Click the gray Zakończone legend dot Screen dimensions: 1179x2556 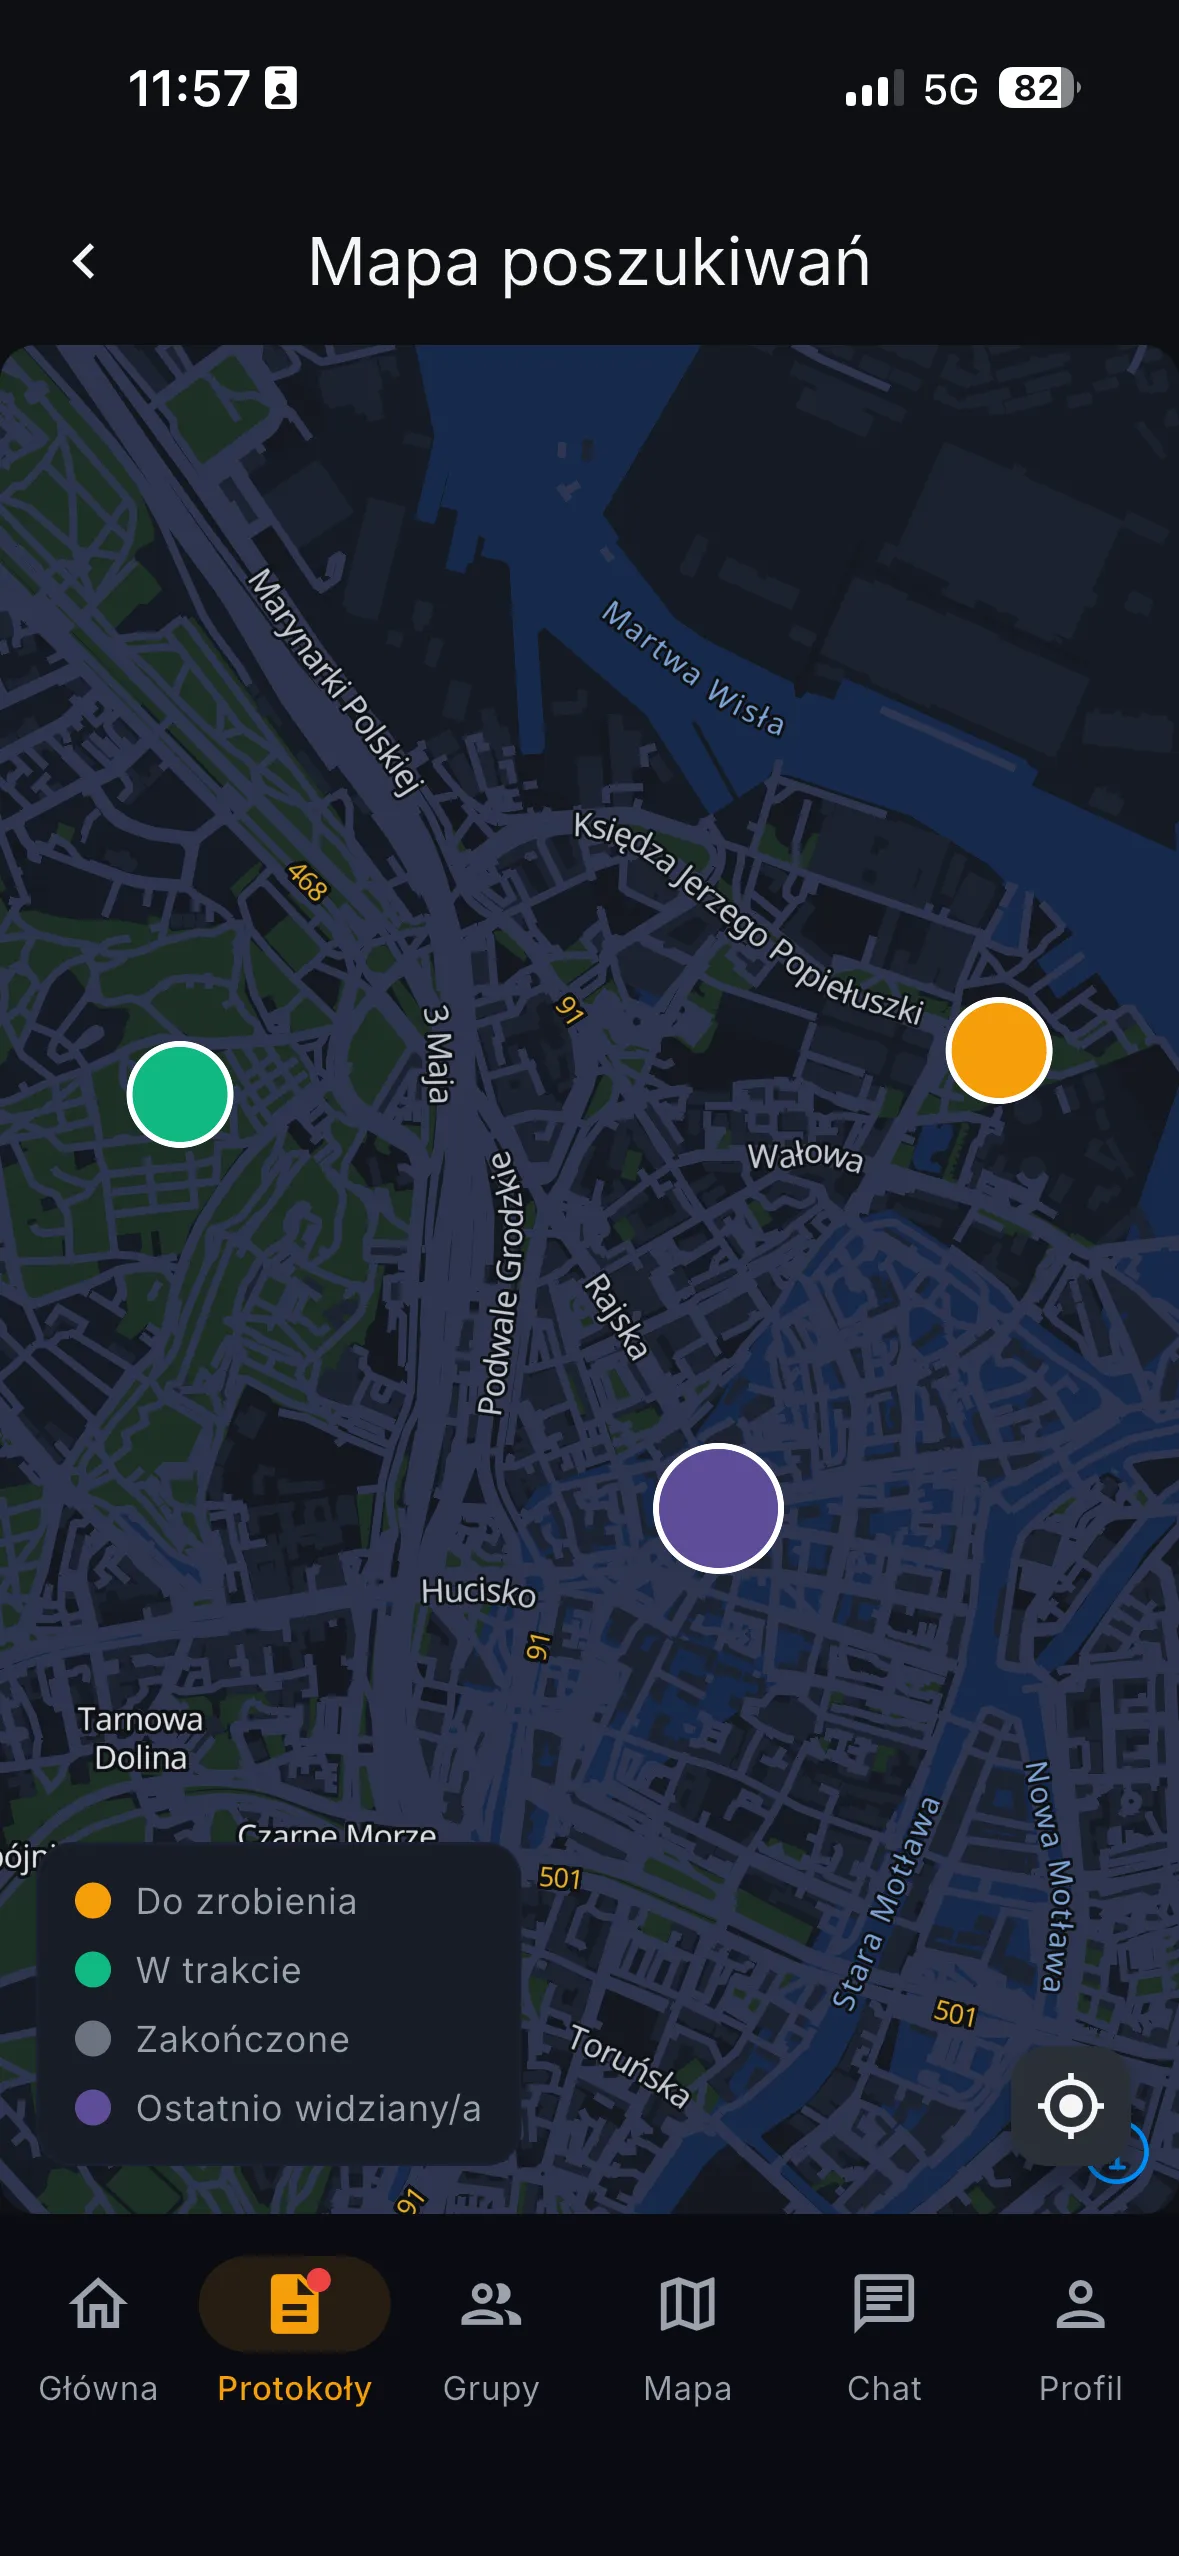point(93,2038)
